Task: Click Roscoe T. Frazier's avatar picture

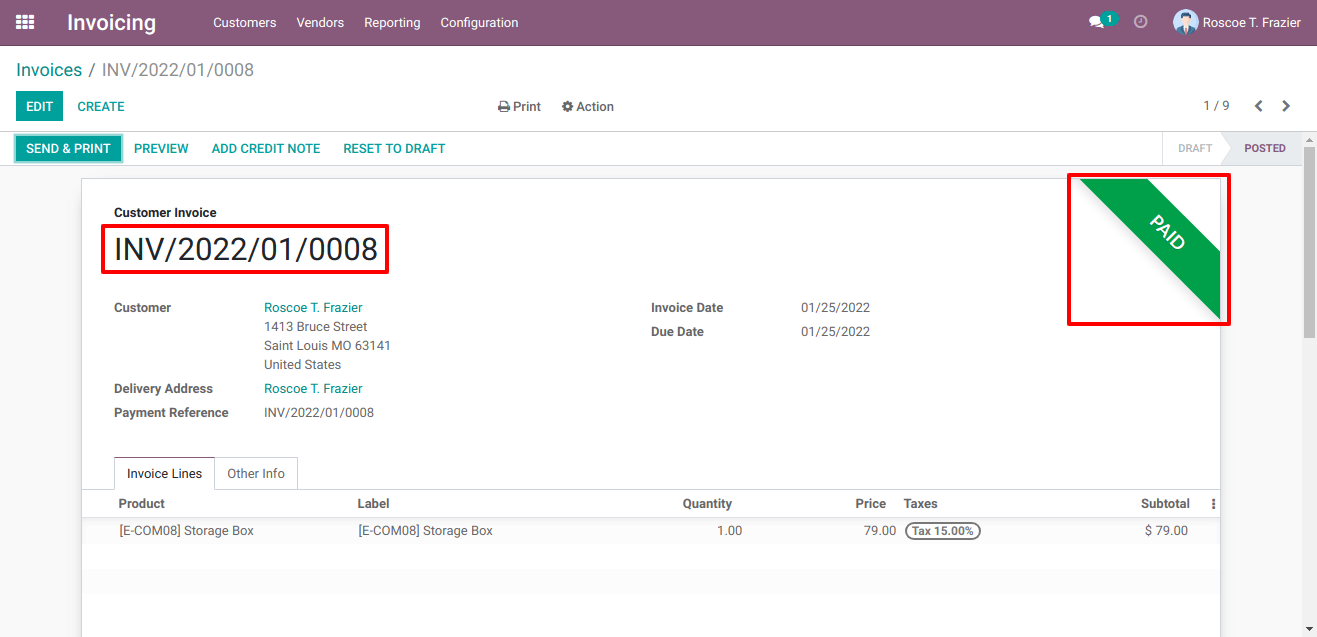Action: pyautogui.click(x=1185, y=22)
